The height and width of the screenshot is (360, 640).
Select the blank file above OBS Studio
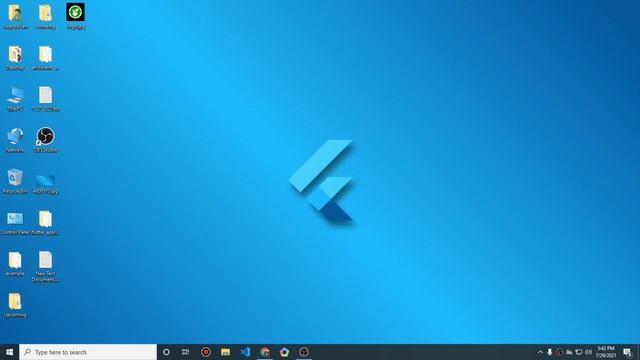click(x=45, y=99)
